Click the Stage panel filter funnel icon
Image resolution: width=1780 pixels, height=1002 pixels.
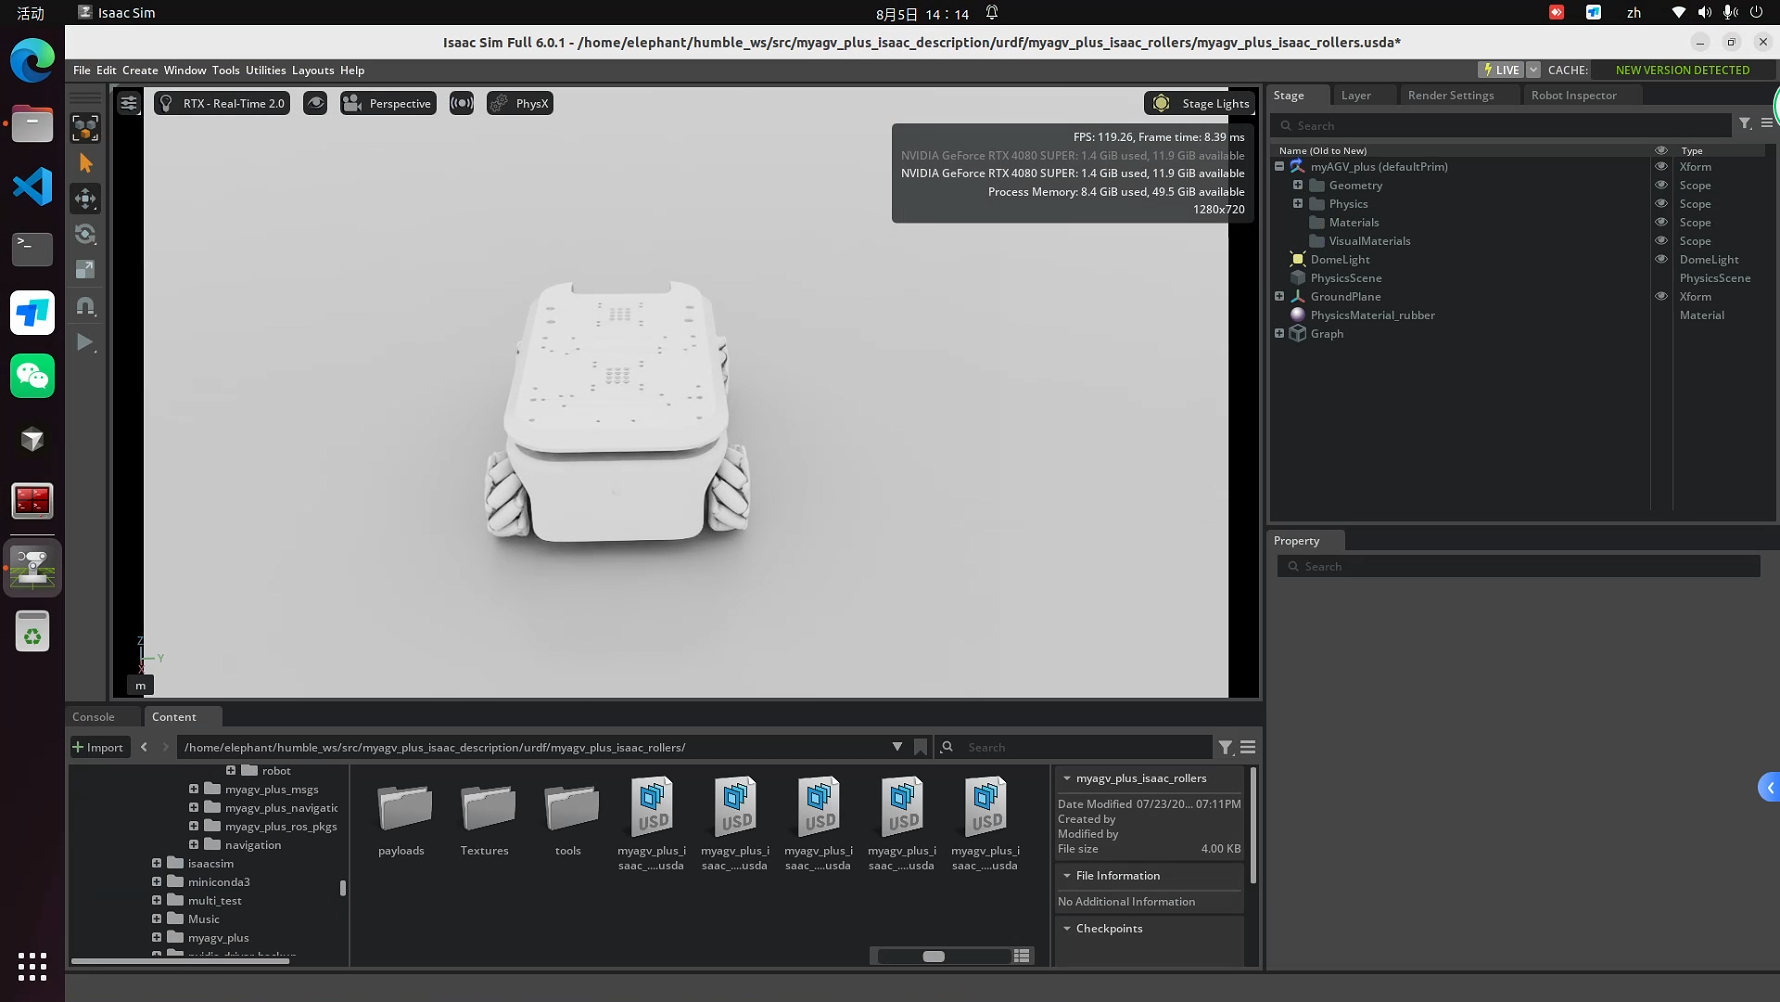click(1745, 123)
